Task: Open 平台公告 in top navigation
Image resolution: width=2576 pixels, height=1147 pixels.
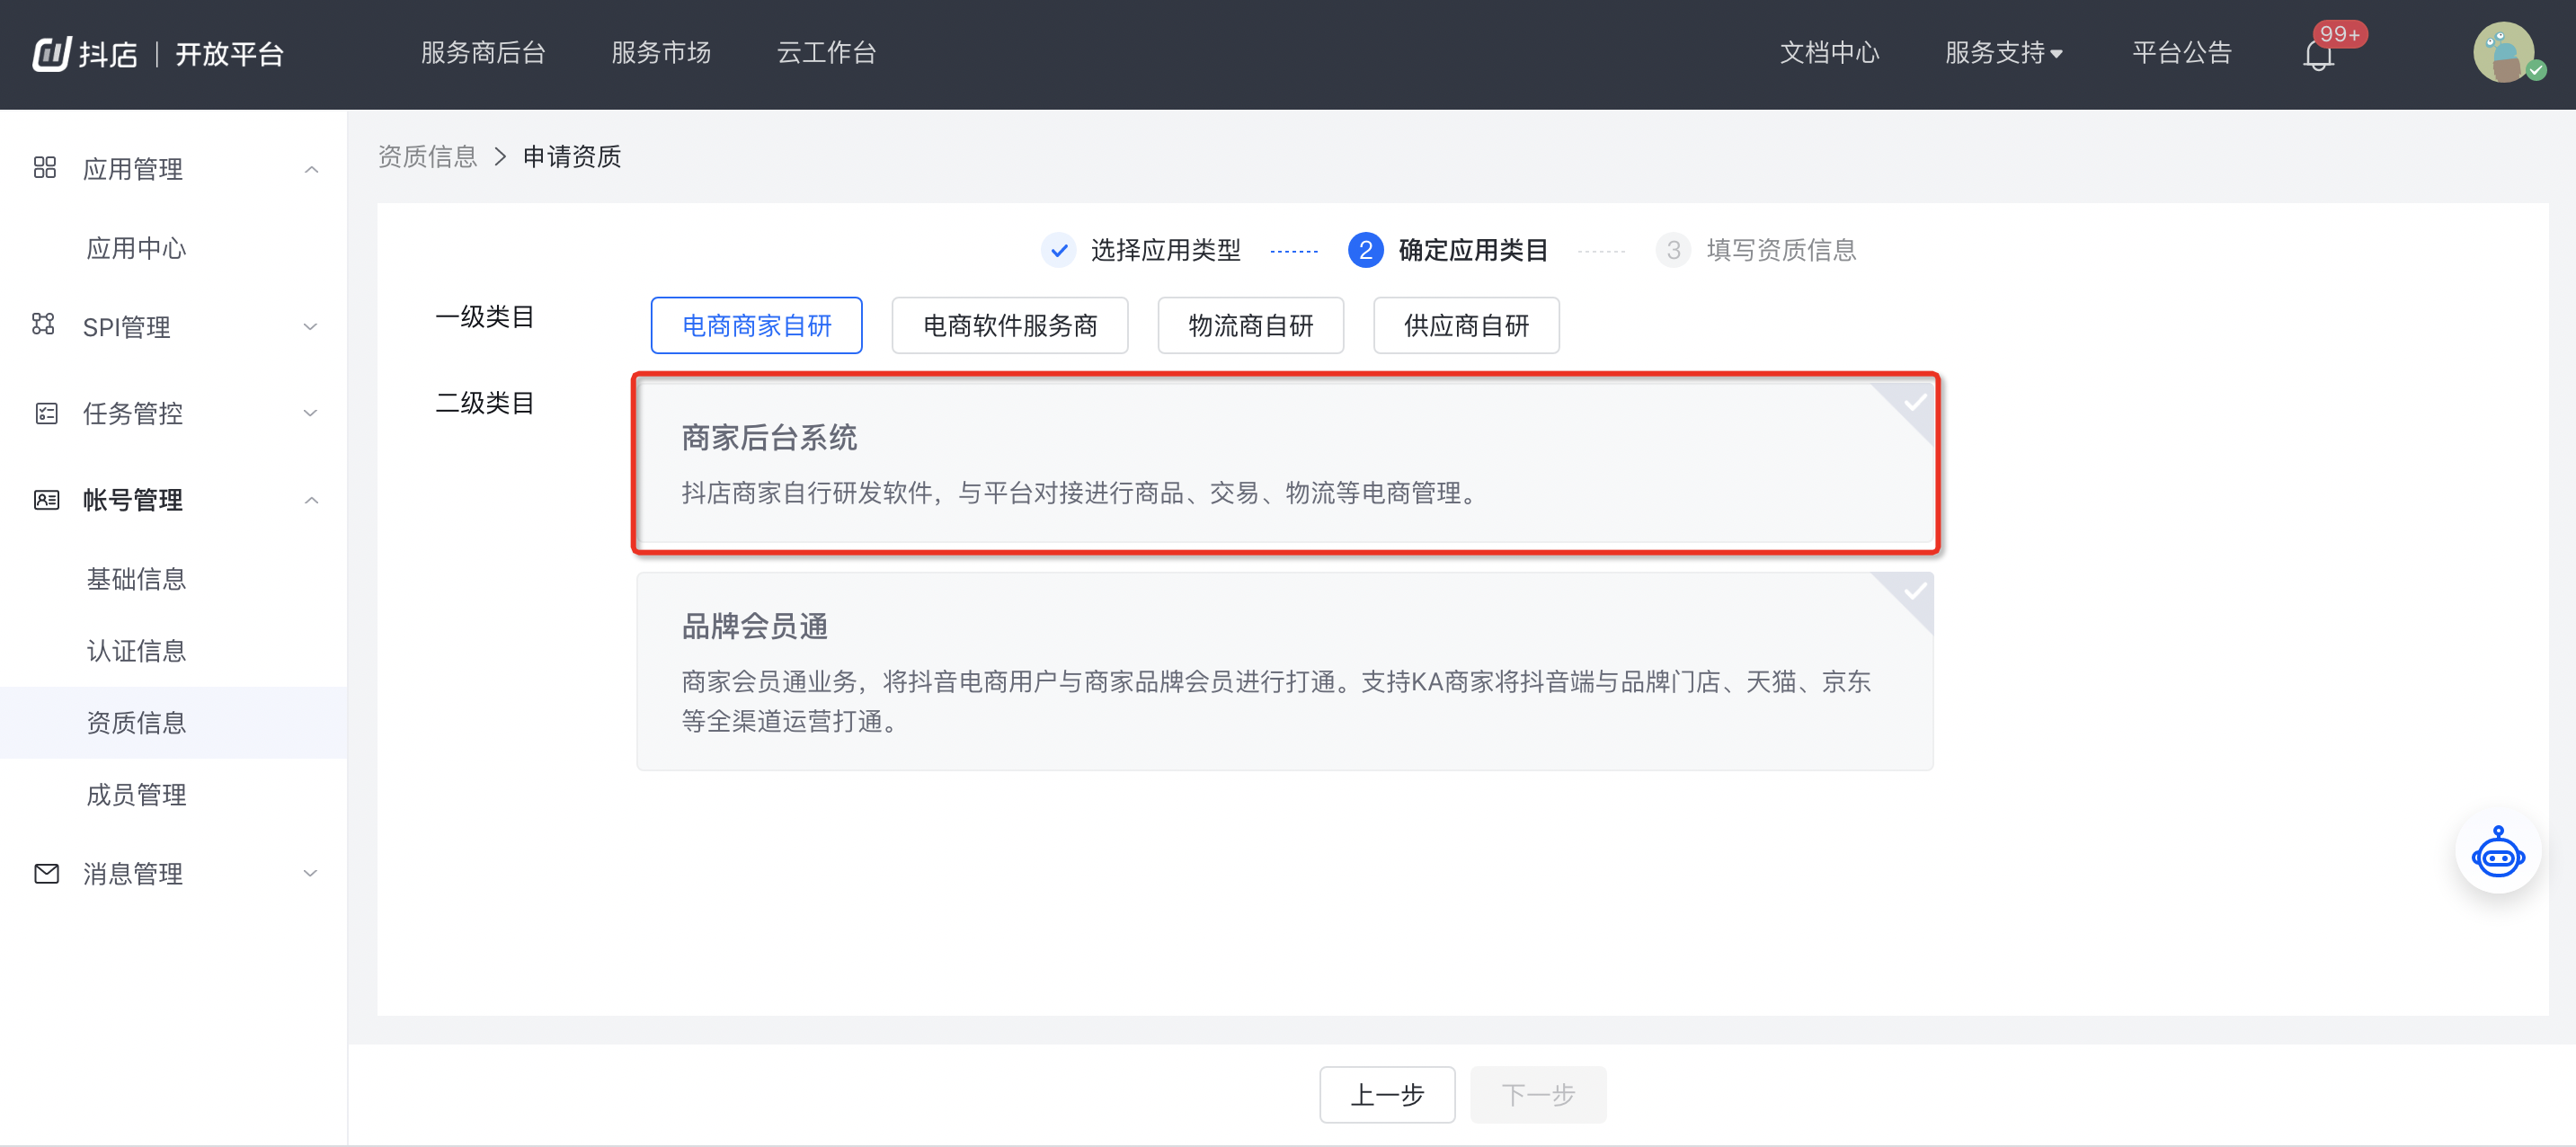Action: [2182, 53]
